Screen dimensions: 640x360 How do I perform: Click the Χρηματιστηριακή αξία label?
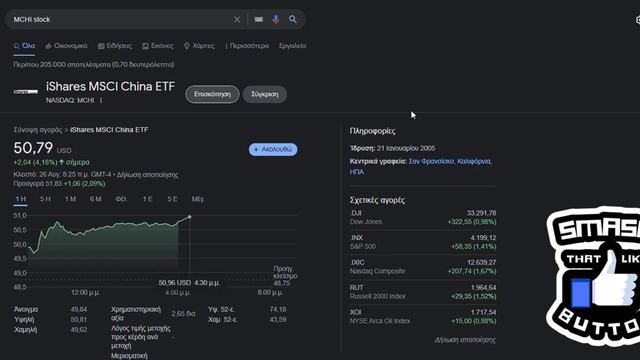(x=136, y=313)
